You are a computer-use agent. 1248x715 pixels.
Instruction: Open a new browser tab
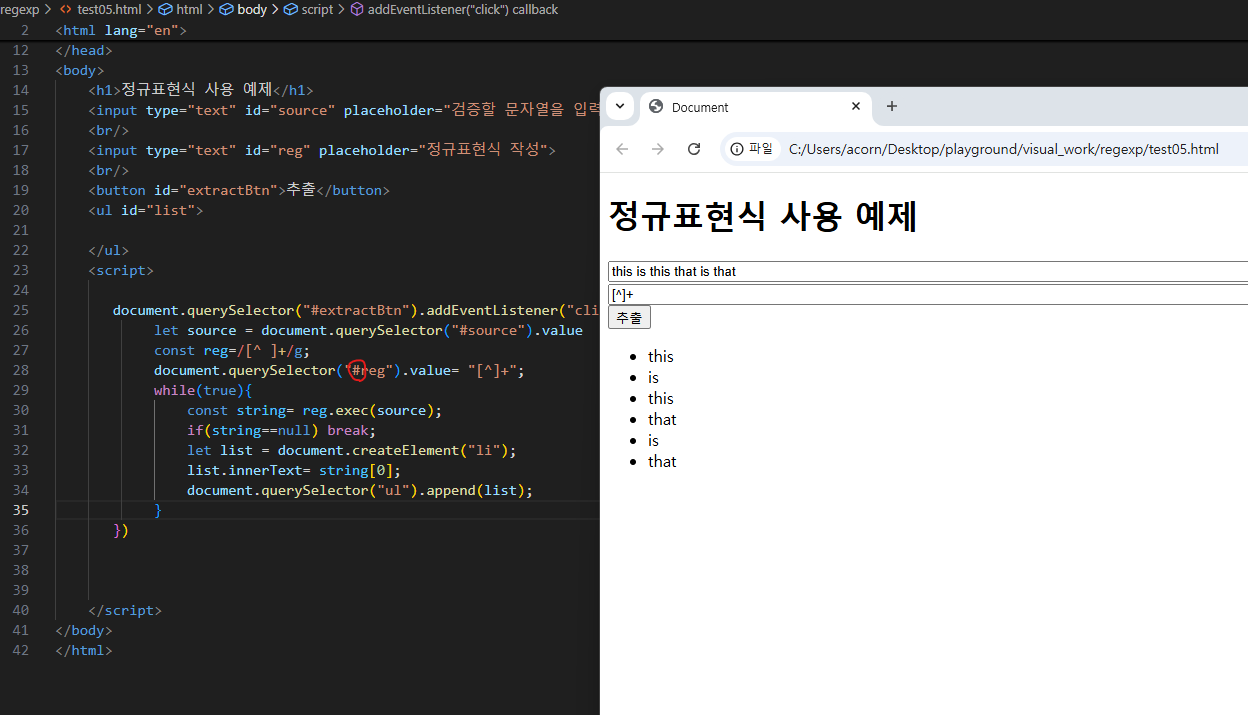[892, 106]
